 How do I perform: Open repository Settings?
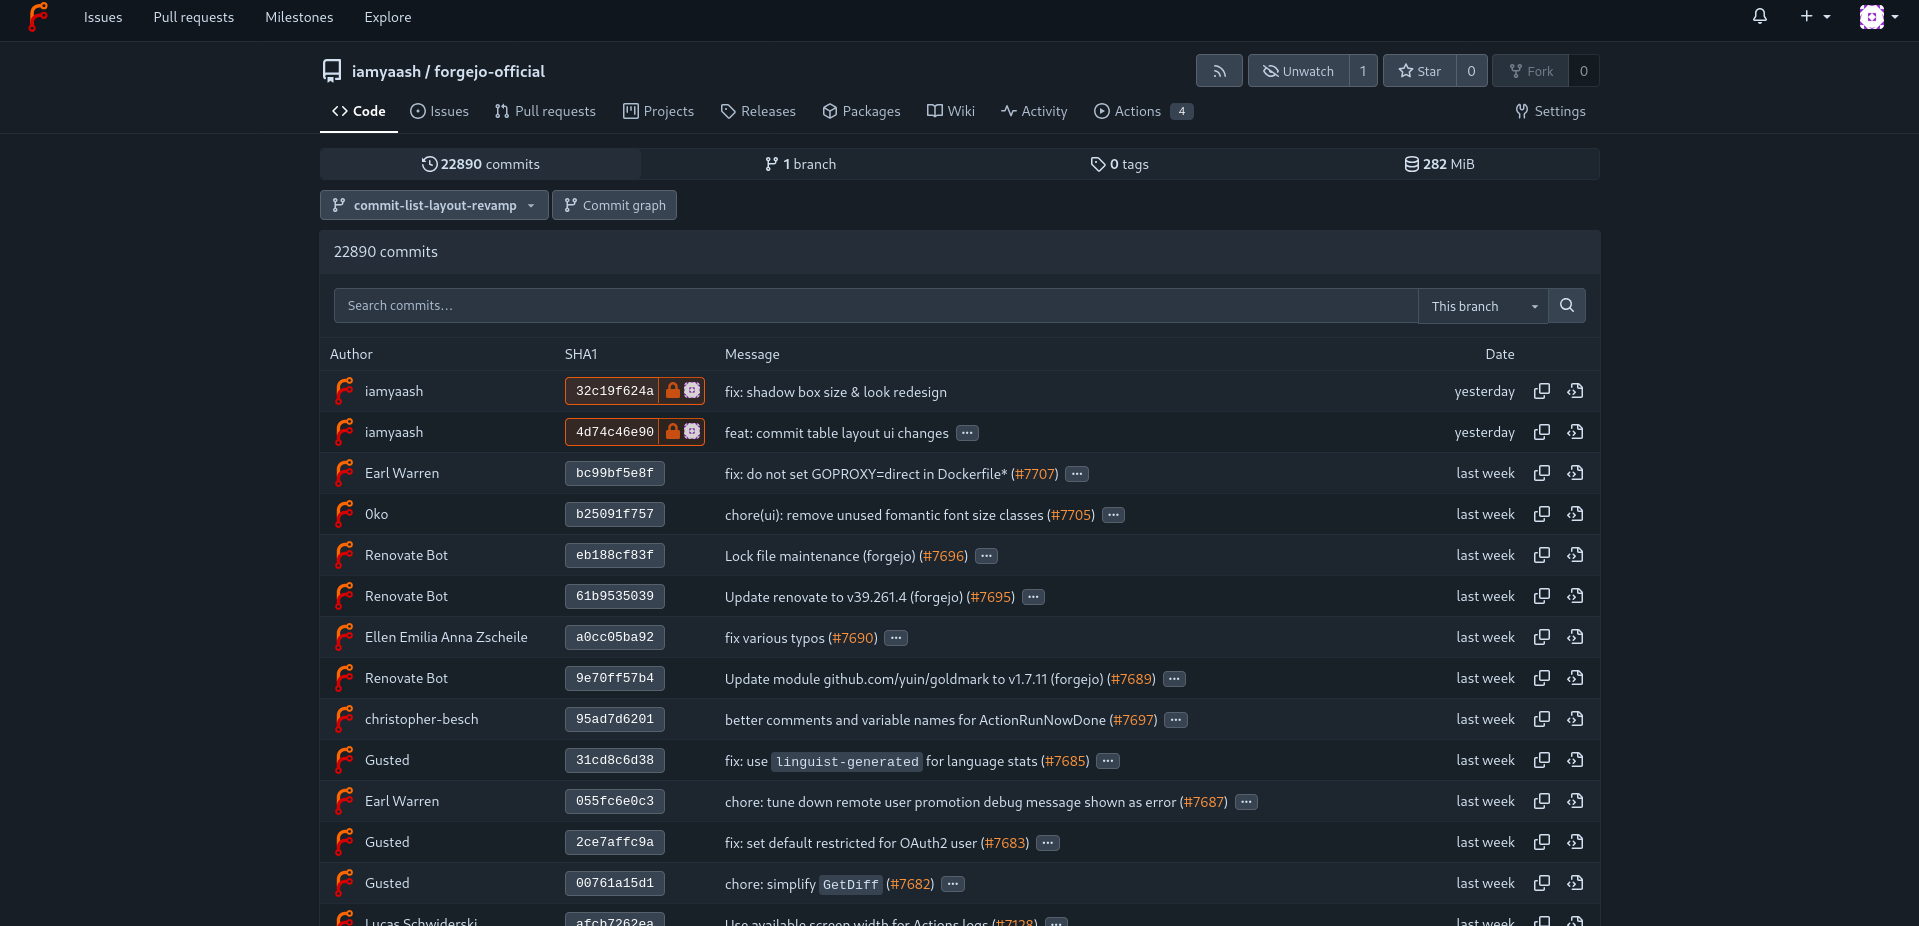1550,111
